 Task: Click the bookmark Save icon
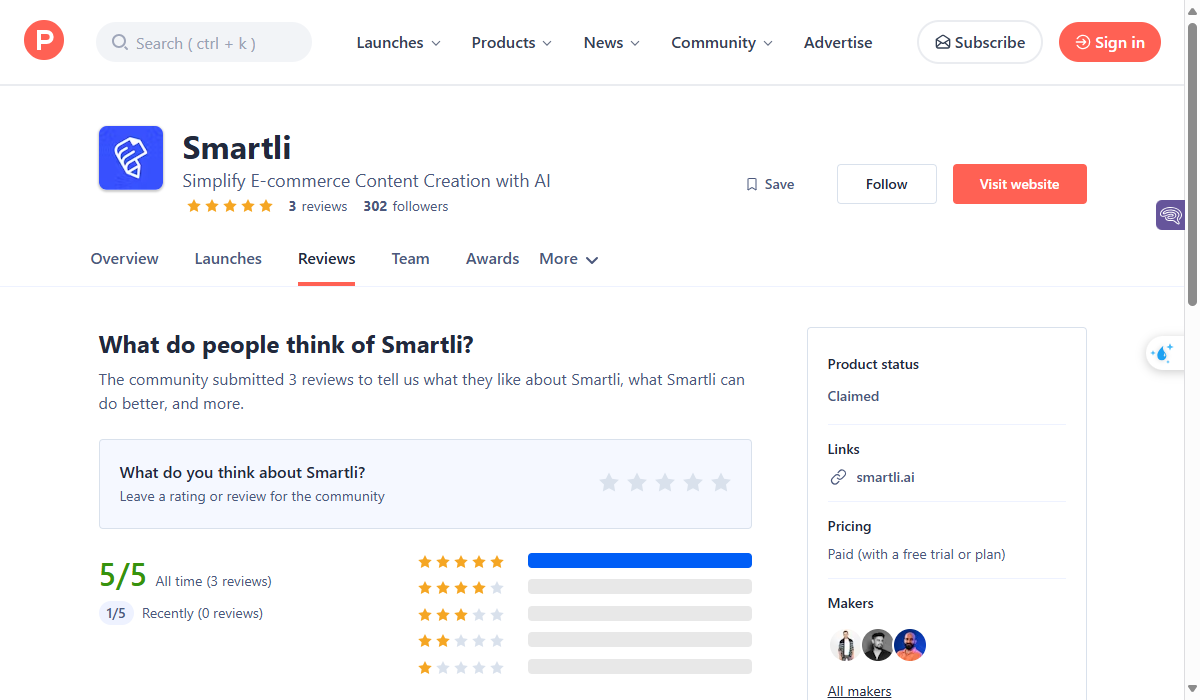752,184
